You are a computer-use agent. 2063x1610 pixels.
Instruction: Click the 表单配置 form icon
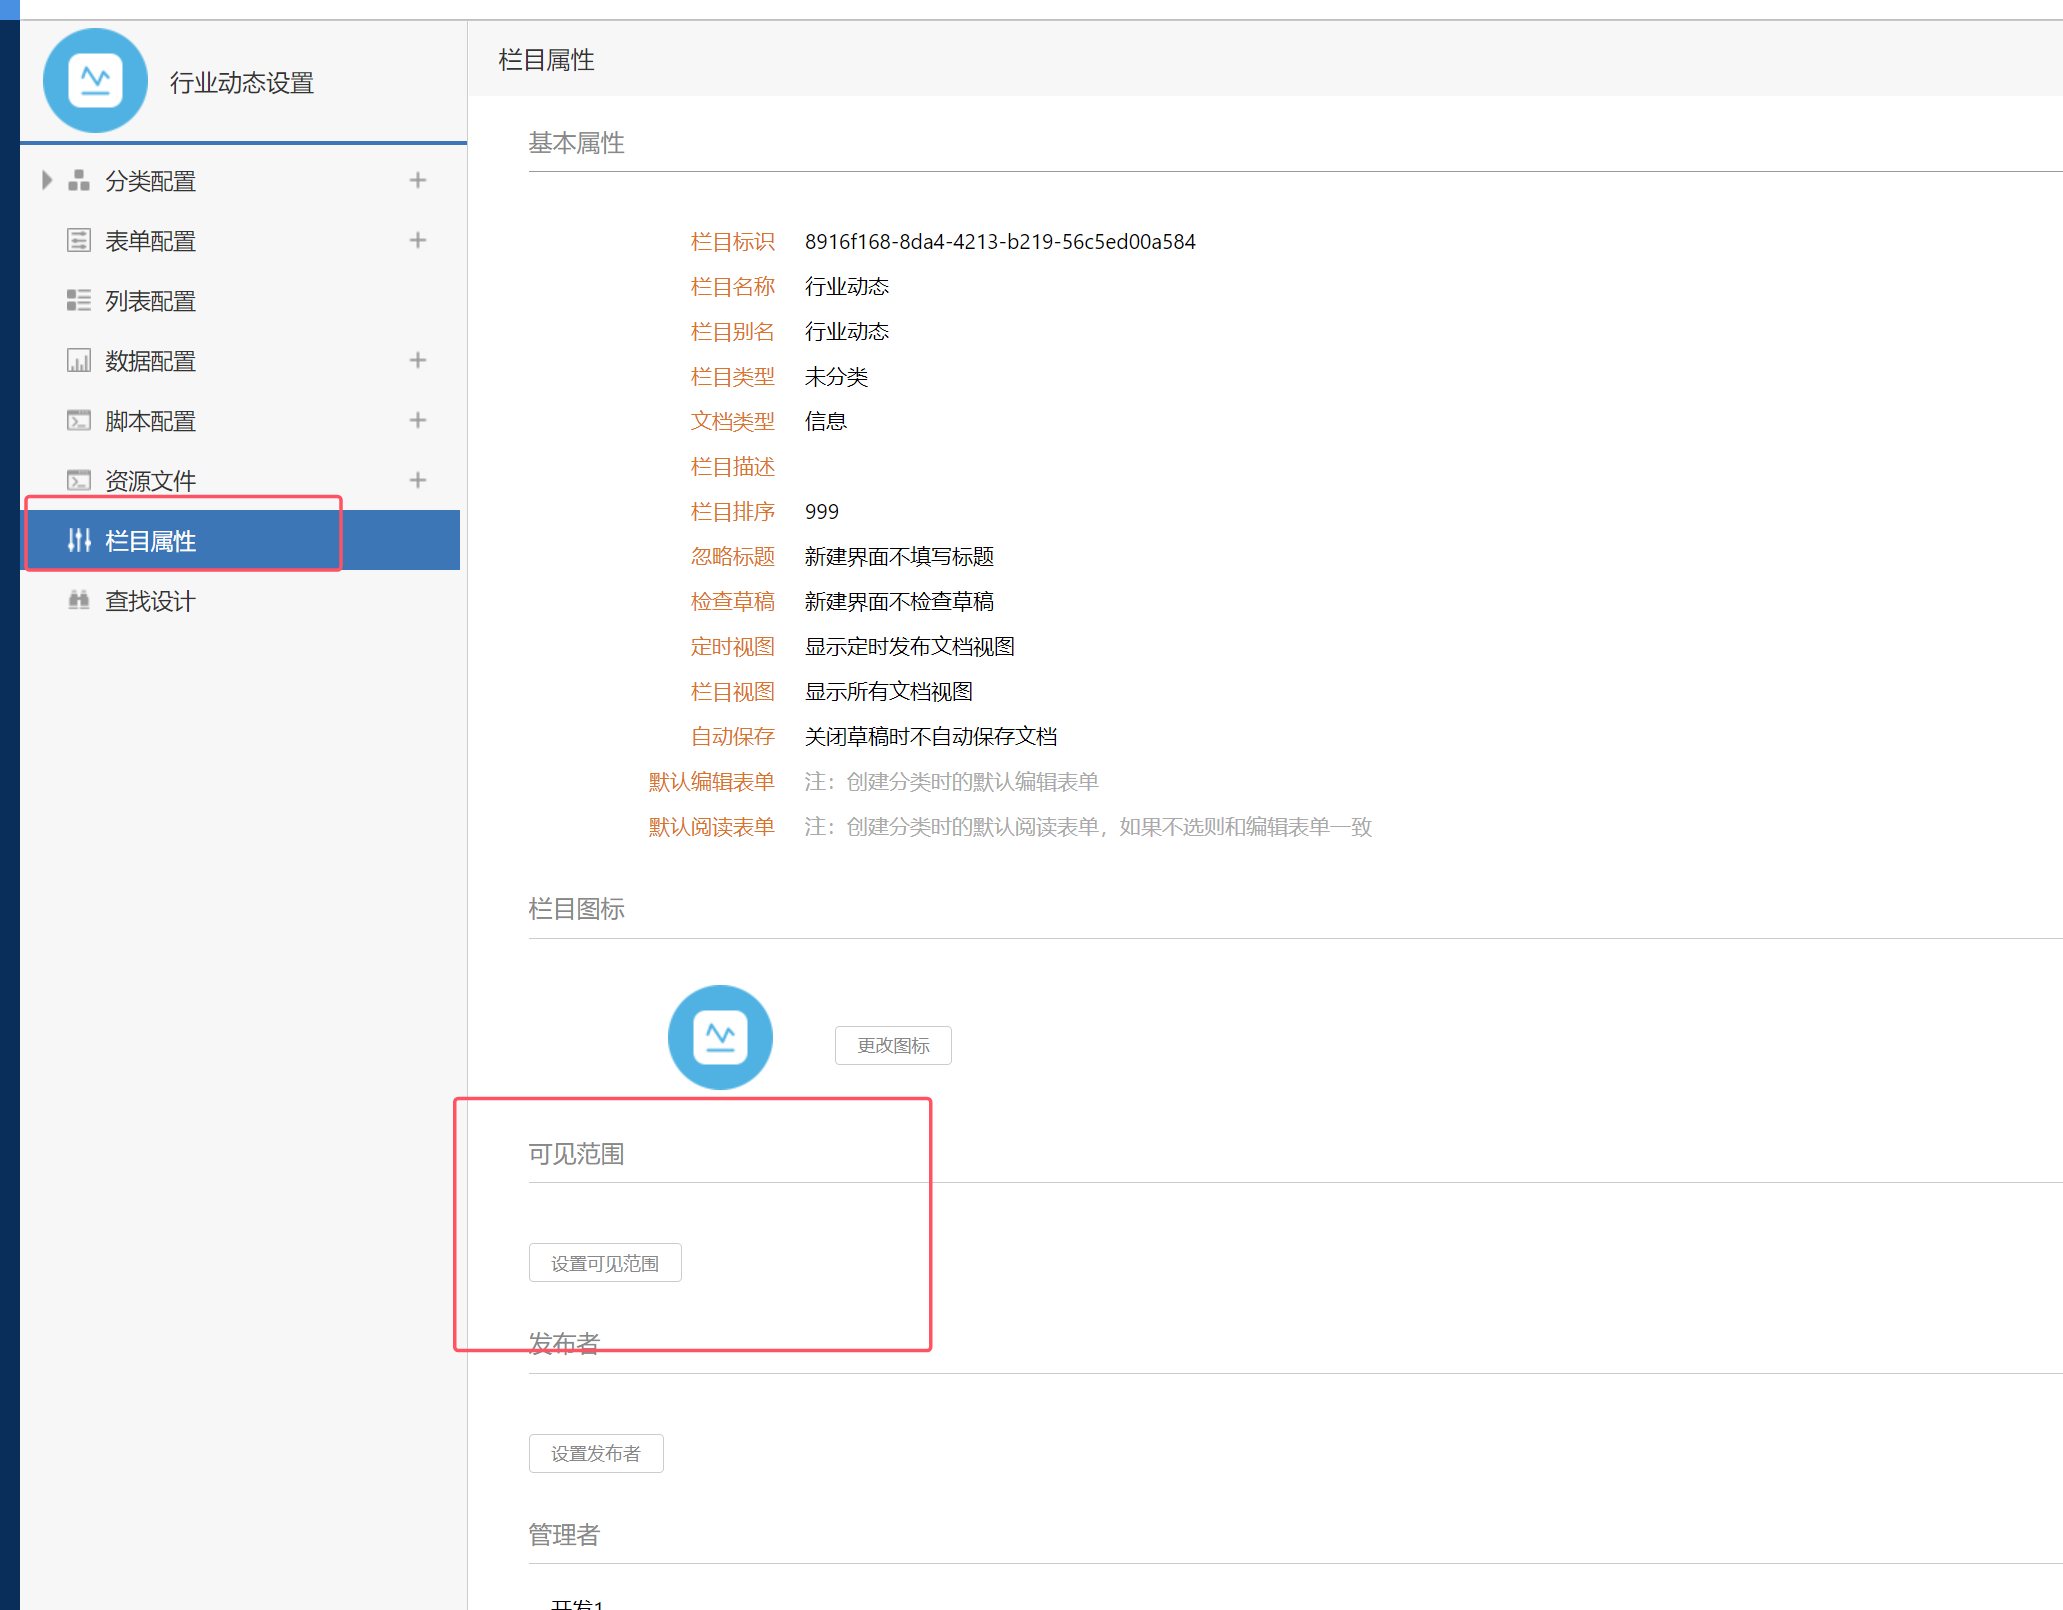[x=78, y=241]
